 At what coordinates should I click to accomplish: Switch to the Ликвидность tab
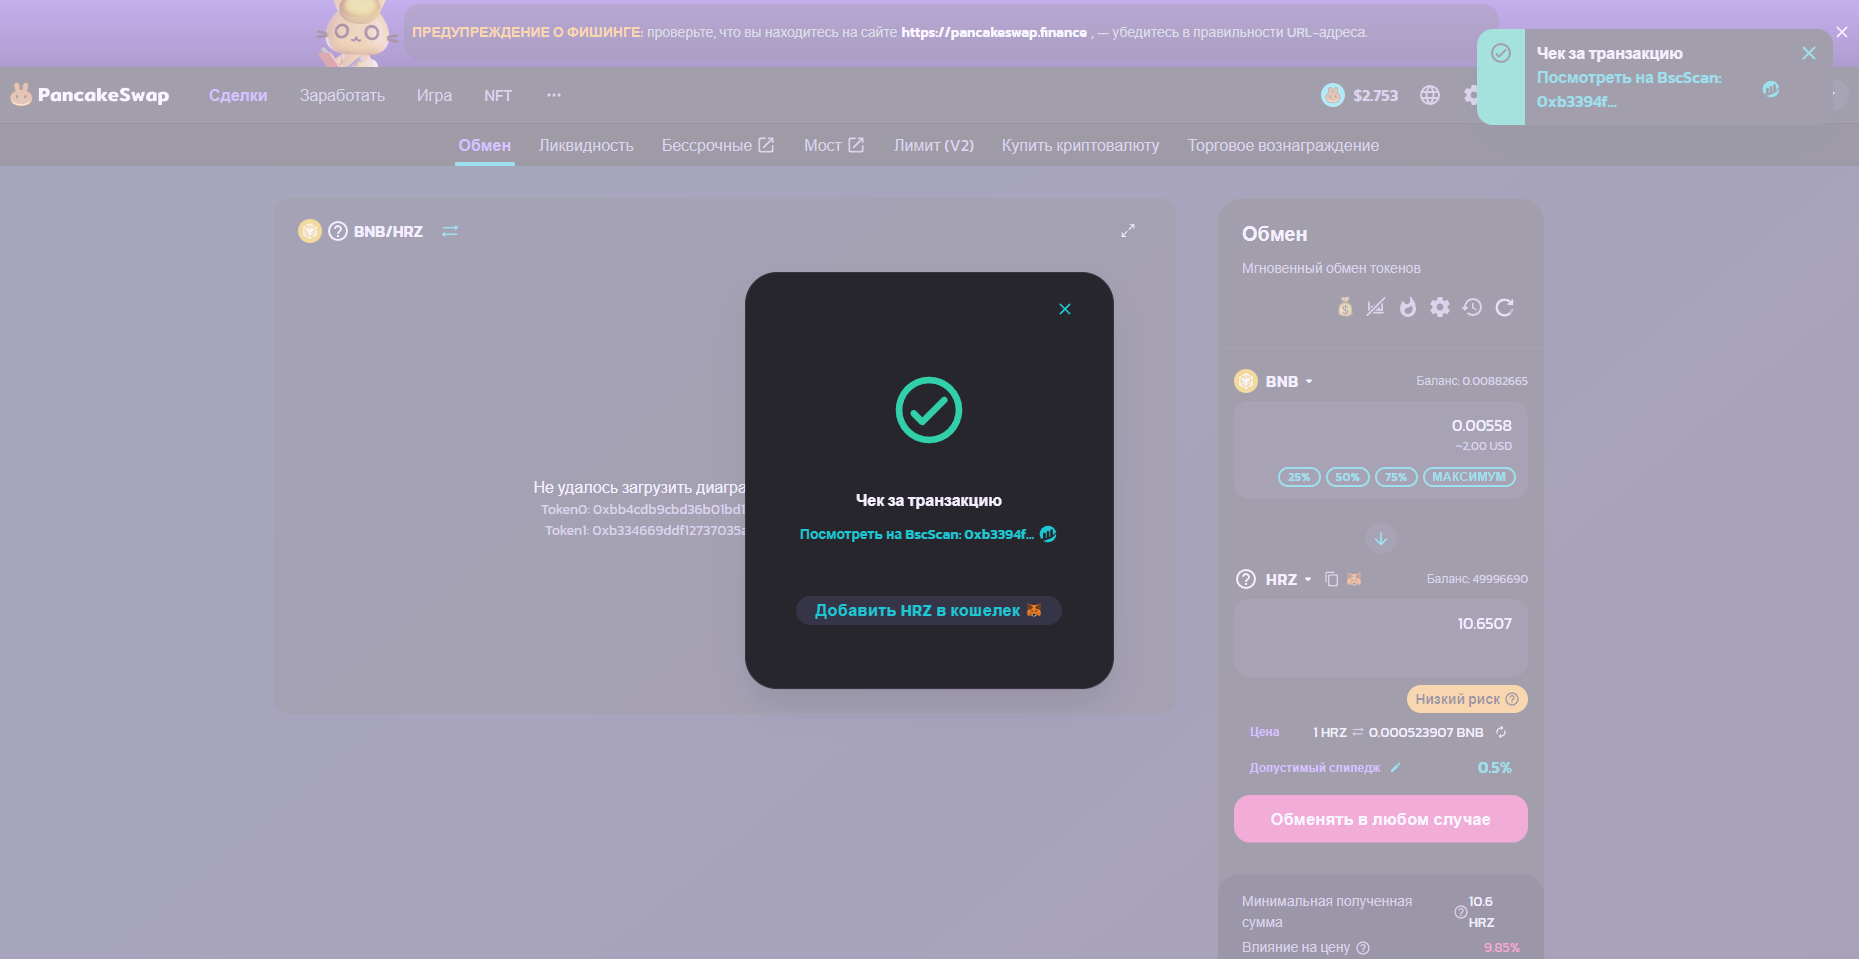coord(586,145)
